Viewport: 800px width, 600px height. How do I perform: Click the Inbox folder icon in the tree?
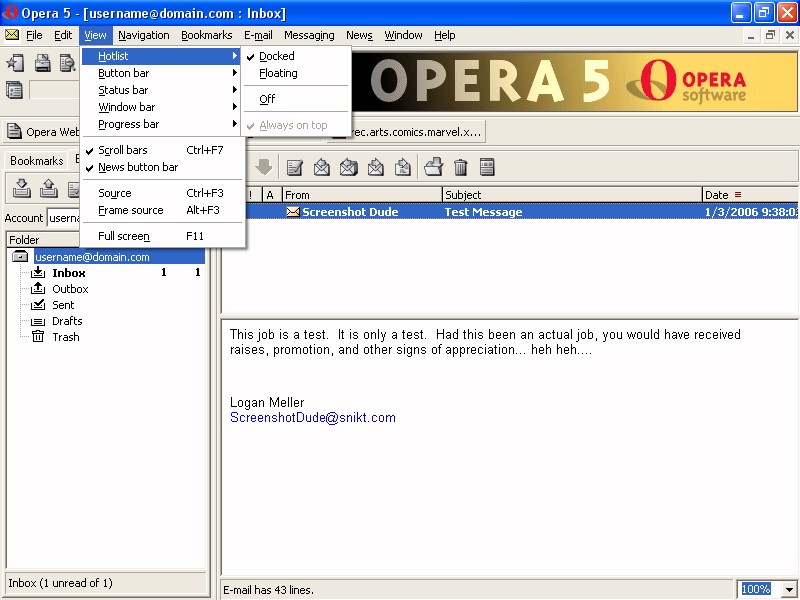tap(38, 272)
